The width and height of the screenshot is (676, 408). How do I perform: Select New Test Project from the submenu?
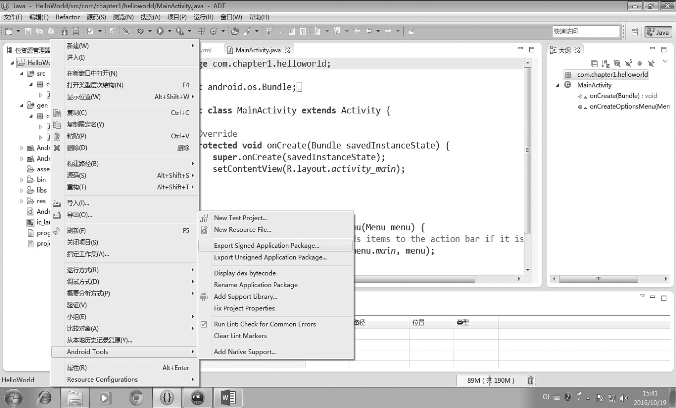click(241, 218)
